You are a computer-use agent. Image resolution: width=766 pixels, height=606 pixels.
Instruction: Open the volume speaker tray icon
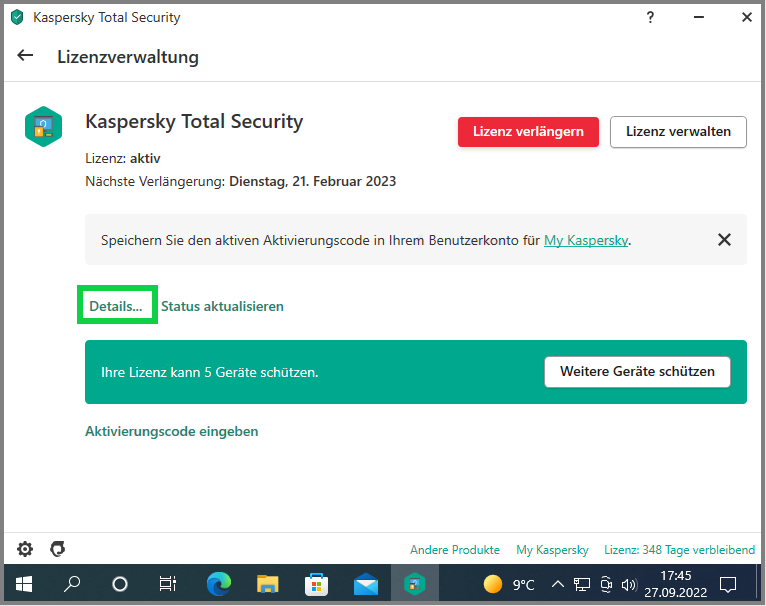[629, 584]
